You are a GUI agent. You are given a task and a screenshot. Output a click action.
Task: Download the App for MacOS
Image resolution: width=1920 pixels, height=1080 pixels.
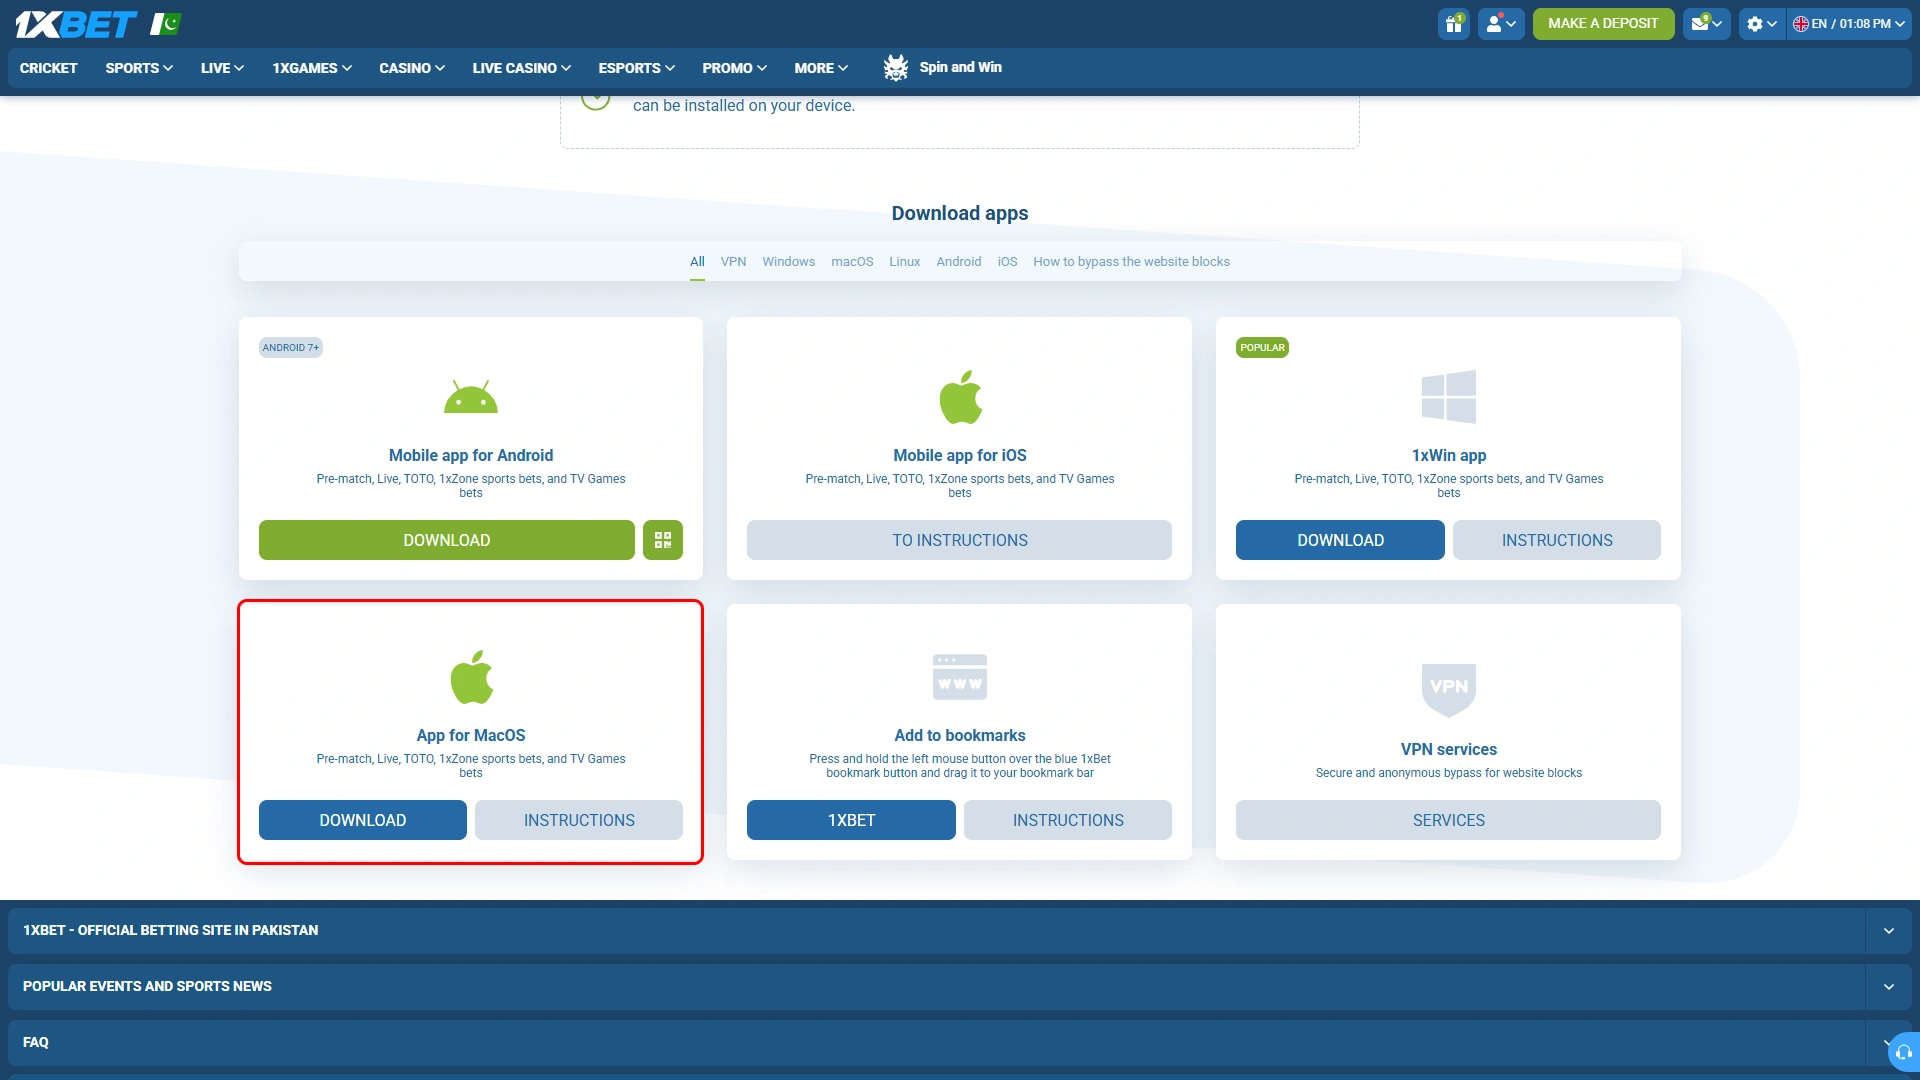tap(363, 820)
